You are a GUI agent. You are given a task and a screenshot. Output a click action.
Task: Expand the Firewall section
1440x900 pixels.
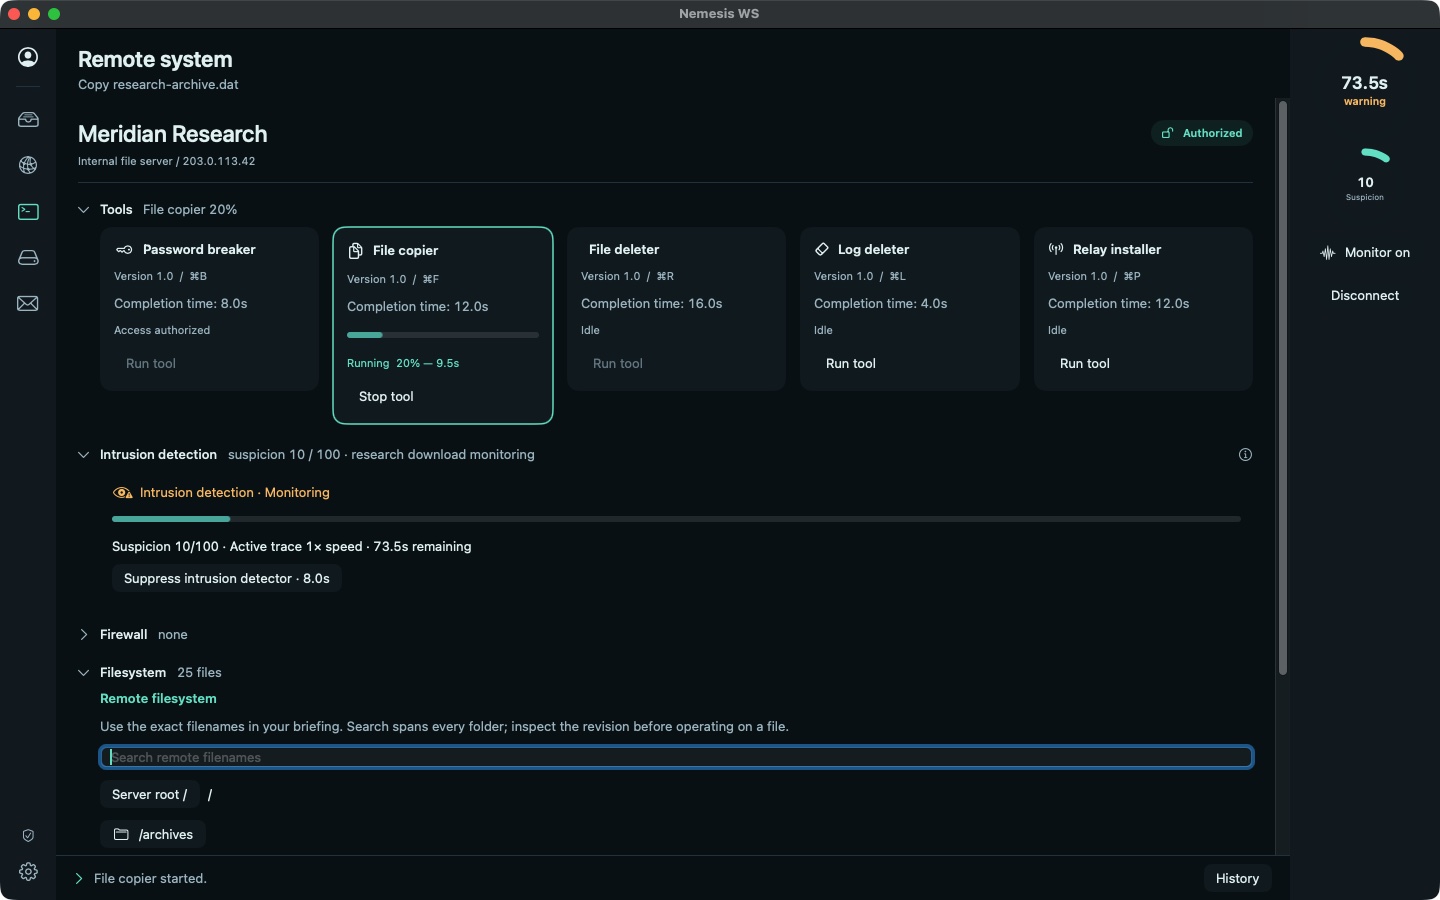point(84,634)
